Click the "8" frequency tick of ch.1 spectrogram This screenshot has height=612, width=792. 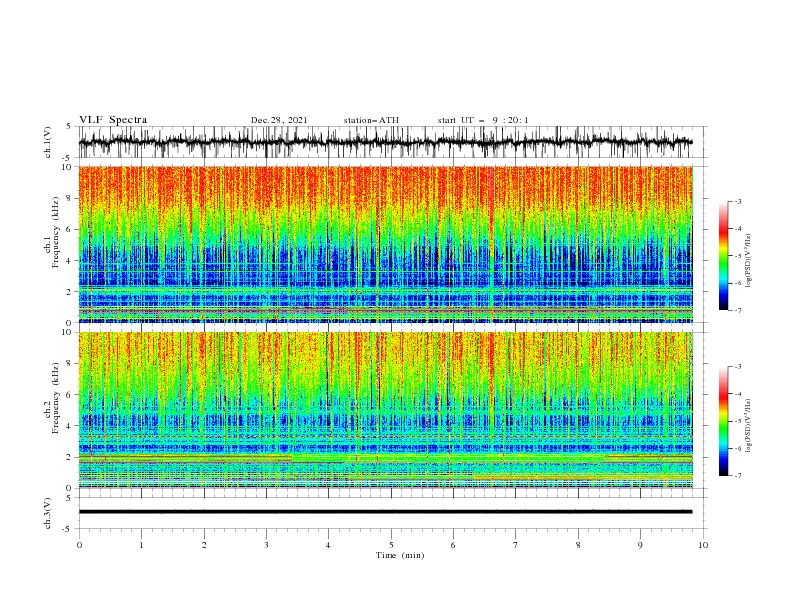(71, 198)
